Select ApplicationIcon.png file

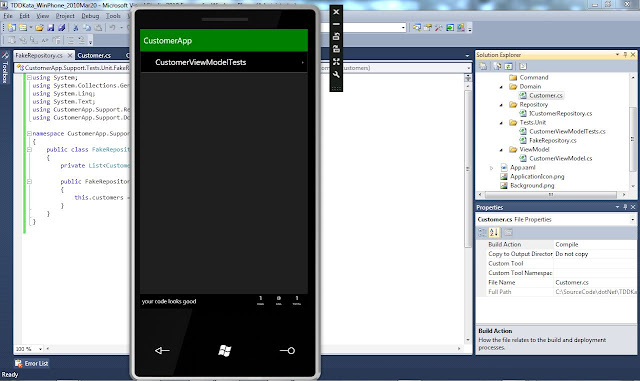(537, 176)
